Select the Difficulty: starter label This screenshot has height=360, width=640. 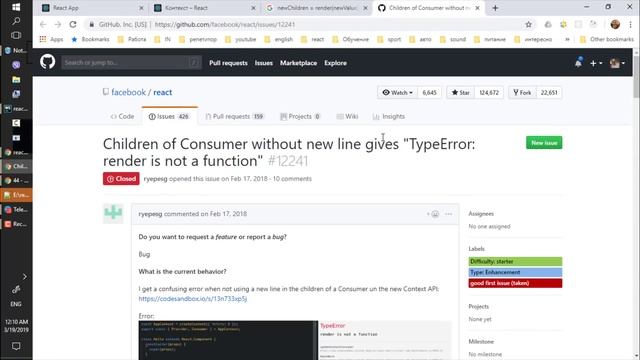click(x=515, y=261)
